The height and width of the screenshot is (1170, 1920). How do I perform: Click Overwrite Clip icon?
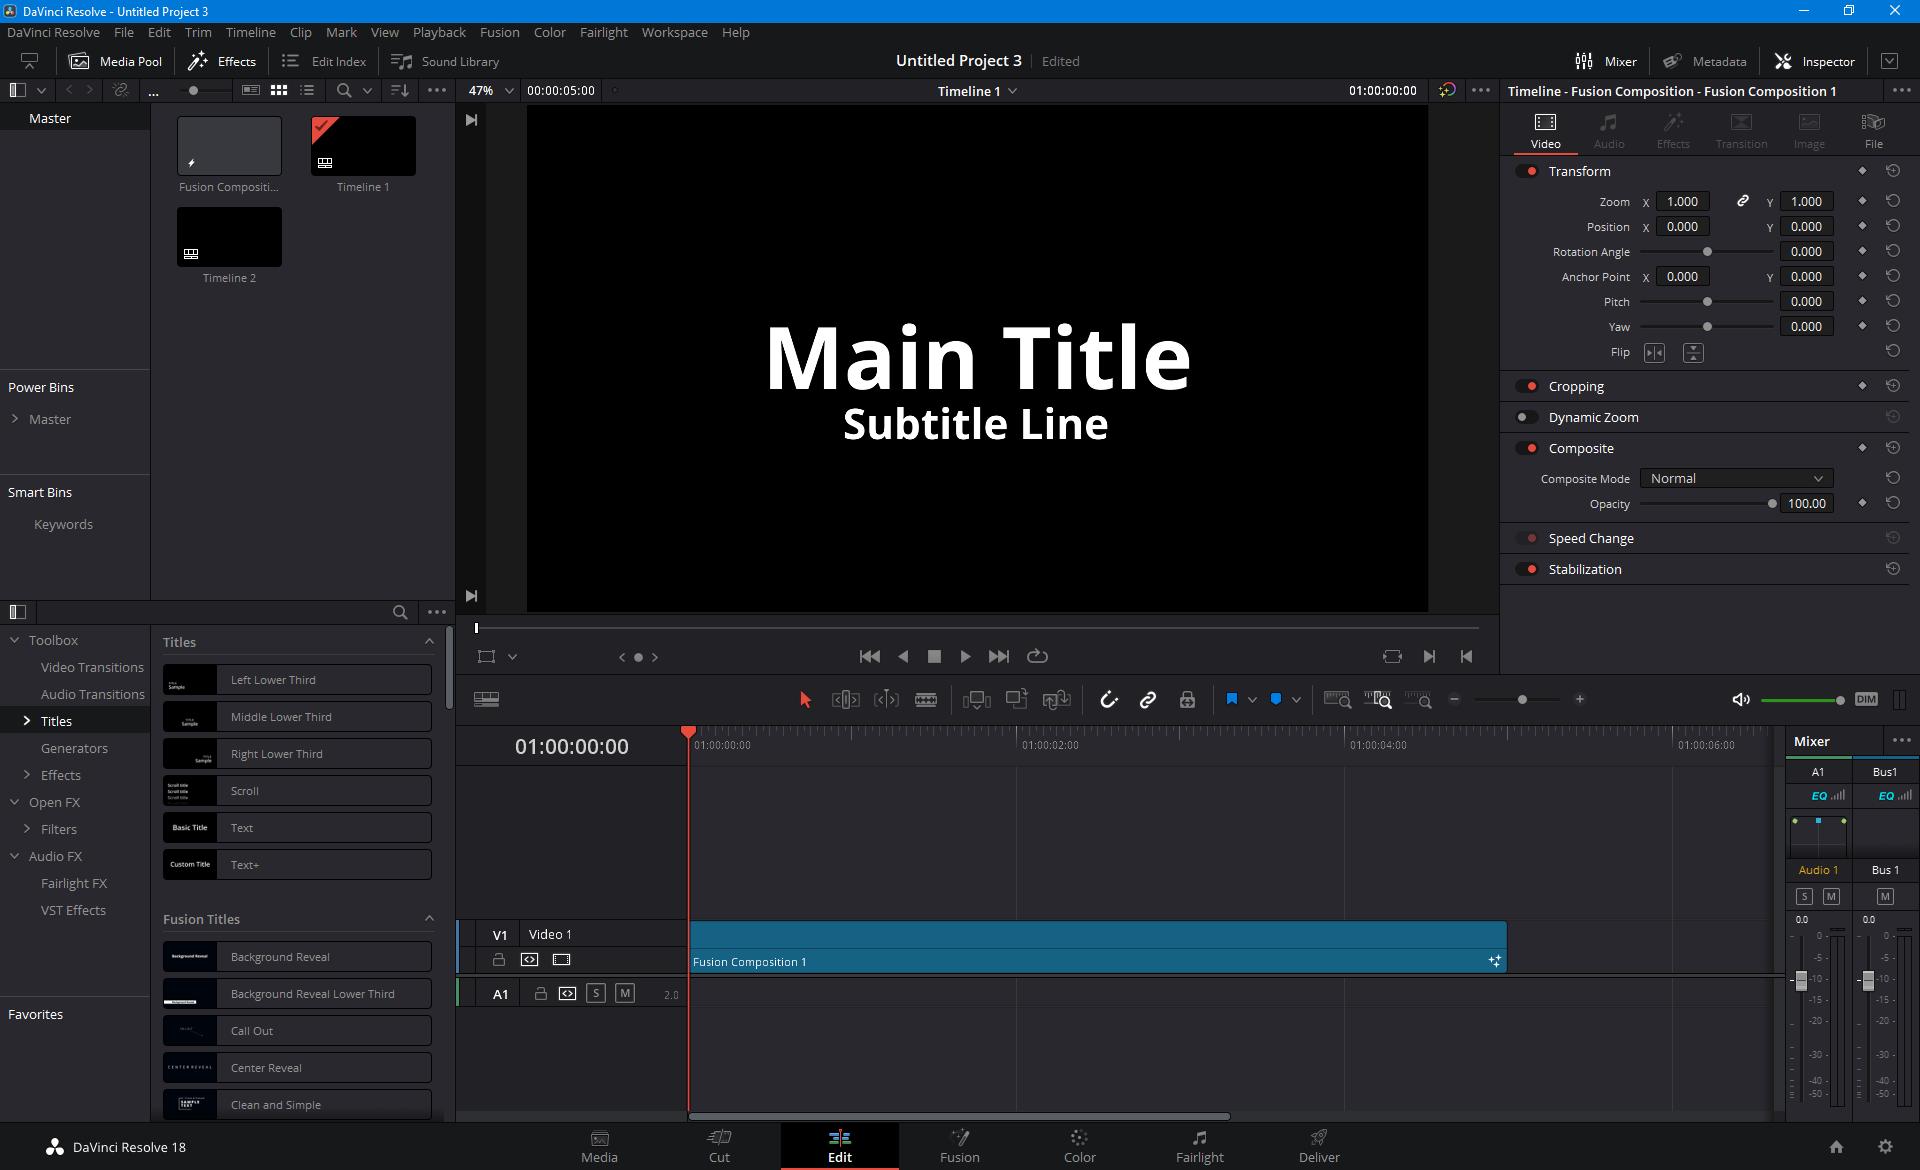point(1017,700)
